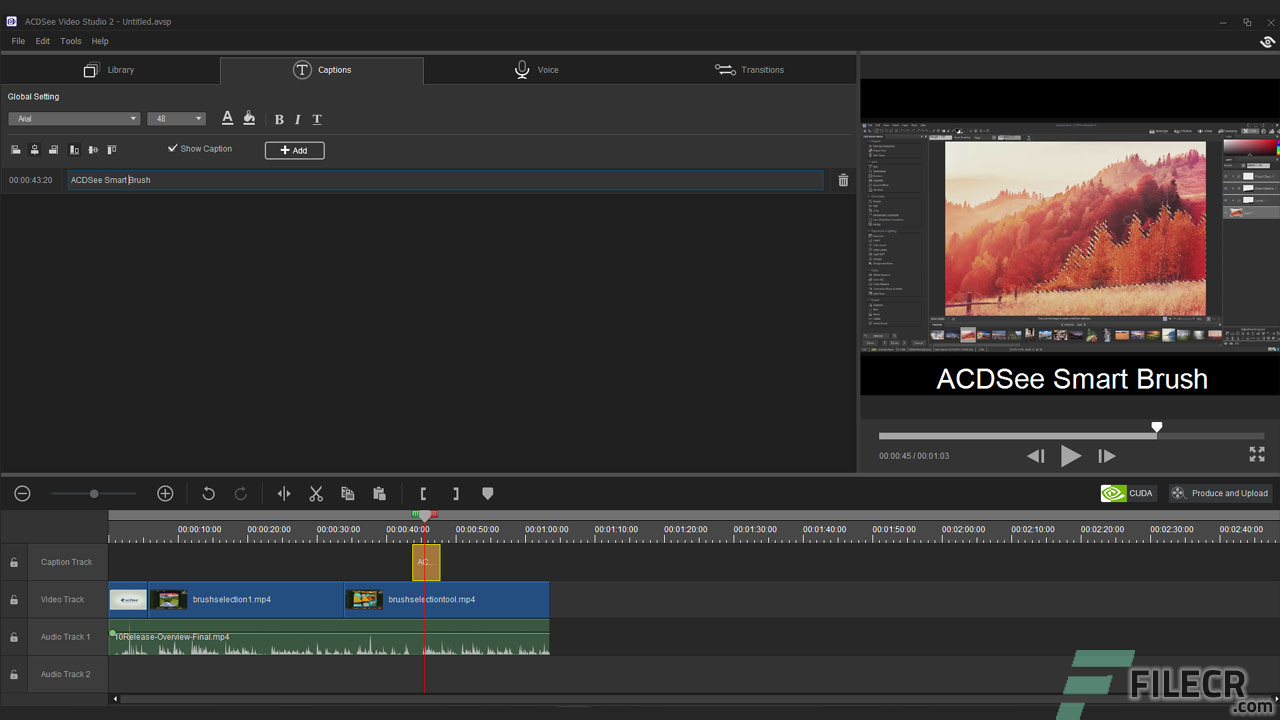Click the CUDA acceleration button

[x=1128, y=493]
